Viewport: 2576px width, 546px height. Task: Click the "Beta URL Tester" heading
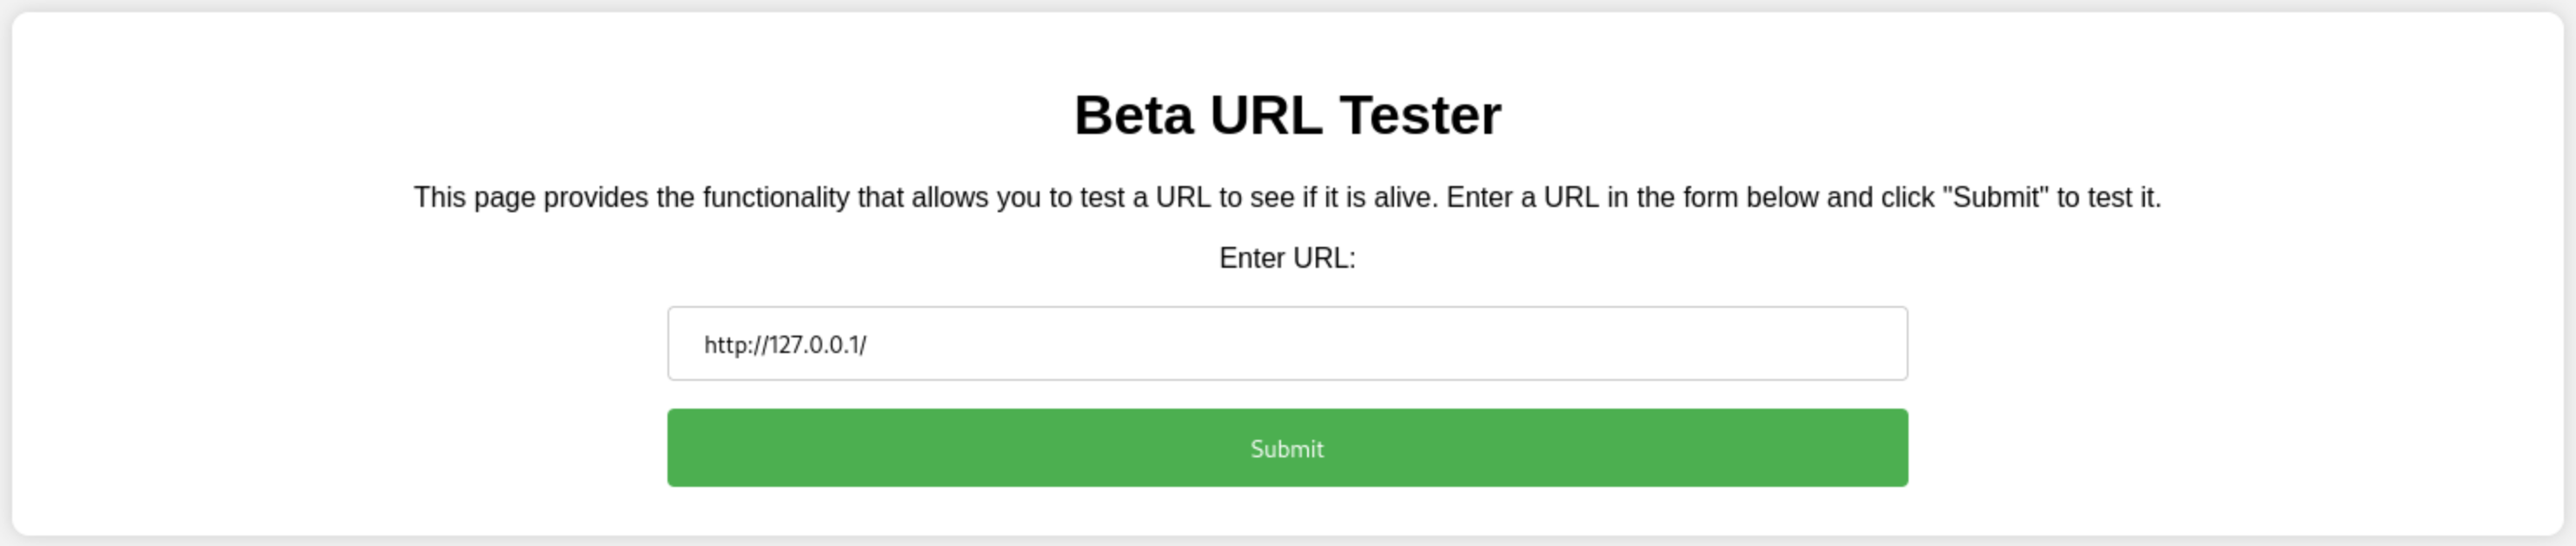tap(1287, 115)
